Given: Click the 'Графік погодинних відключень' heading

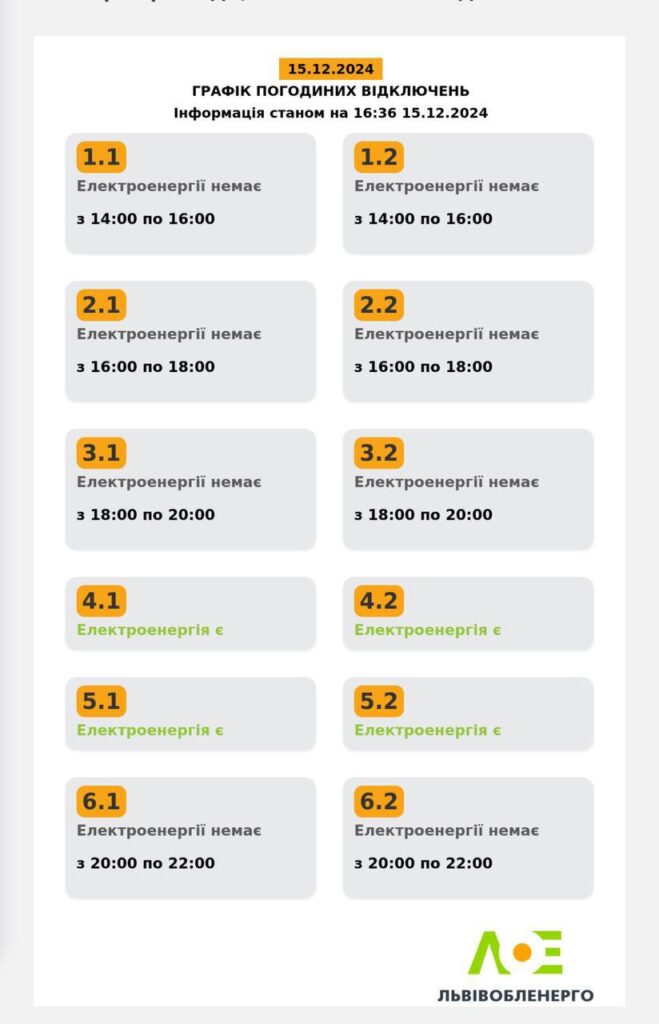Looking at the screenshot, I should click(330, 91).
